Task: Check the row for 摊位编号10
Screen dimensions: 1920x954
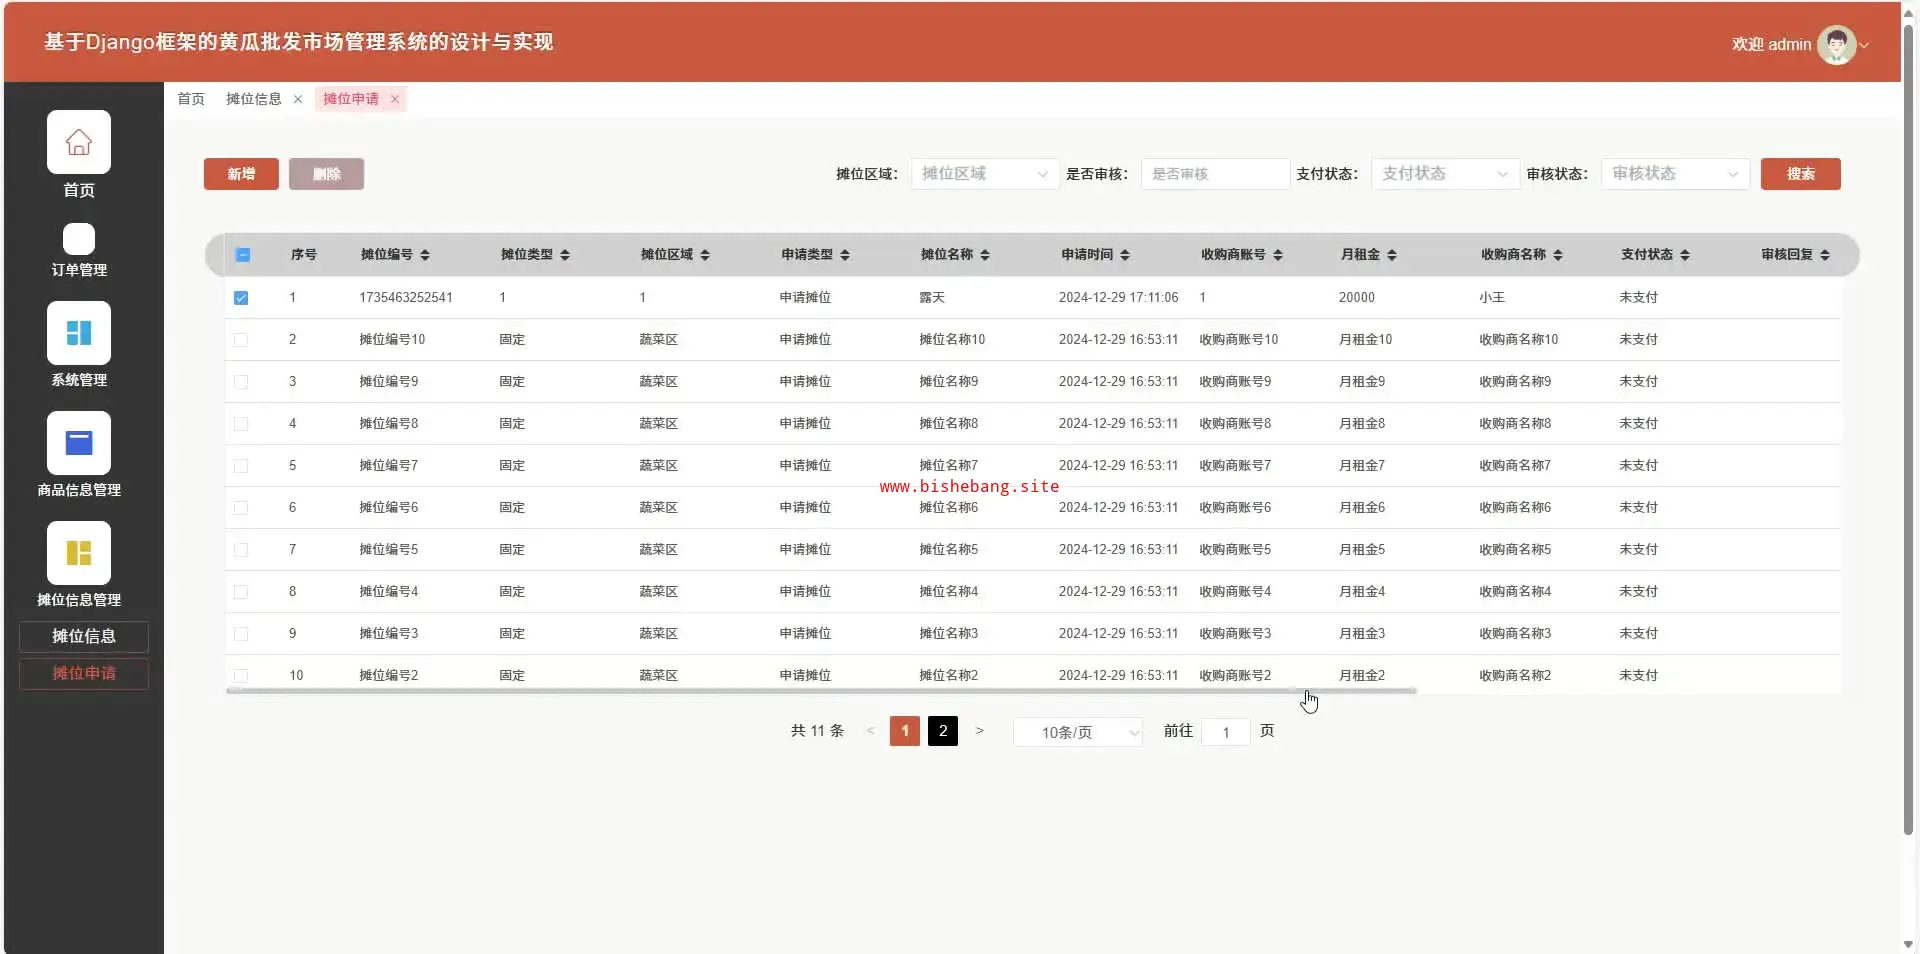Action: coord(241,340)
